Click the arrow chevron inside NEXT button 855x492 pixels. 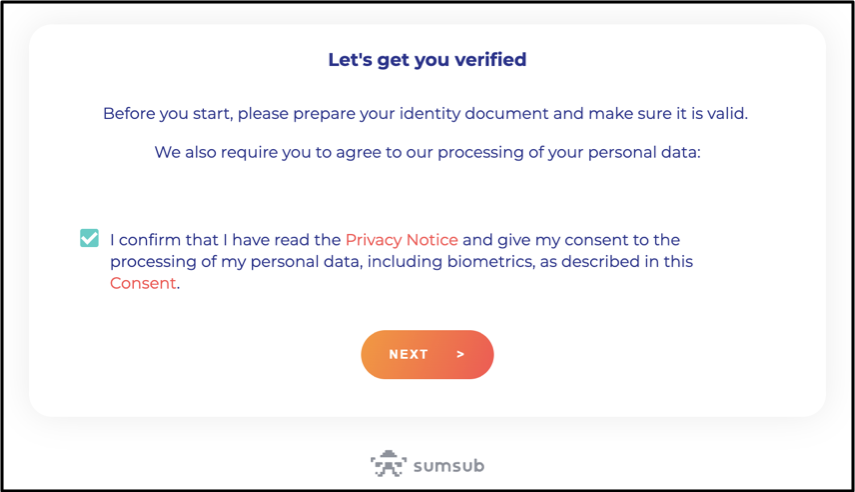tap(460, 354)
